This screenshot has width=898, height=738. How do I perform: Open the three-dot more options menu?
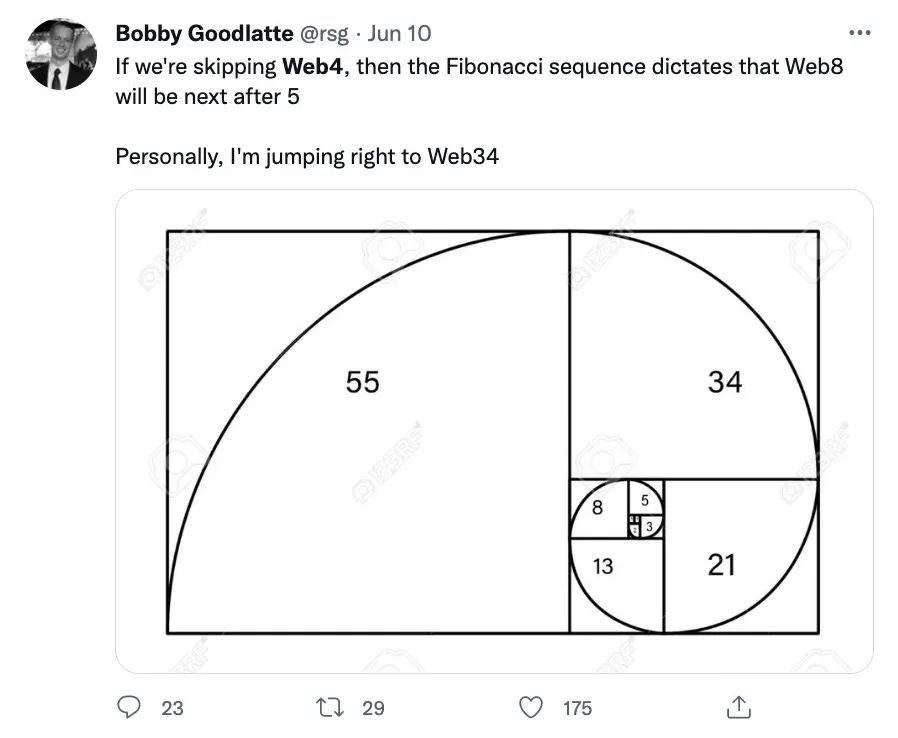pos(858,32)
